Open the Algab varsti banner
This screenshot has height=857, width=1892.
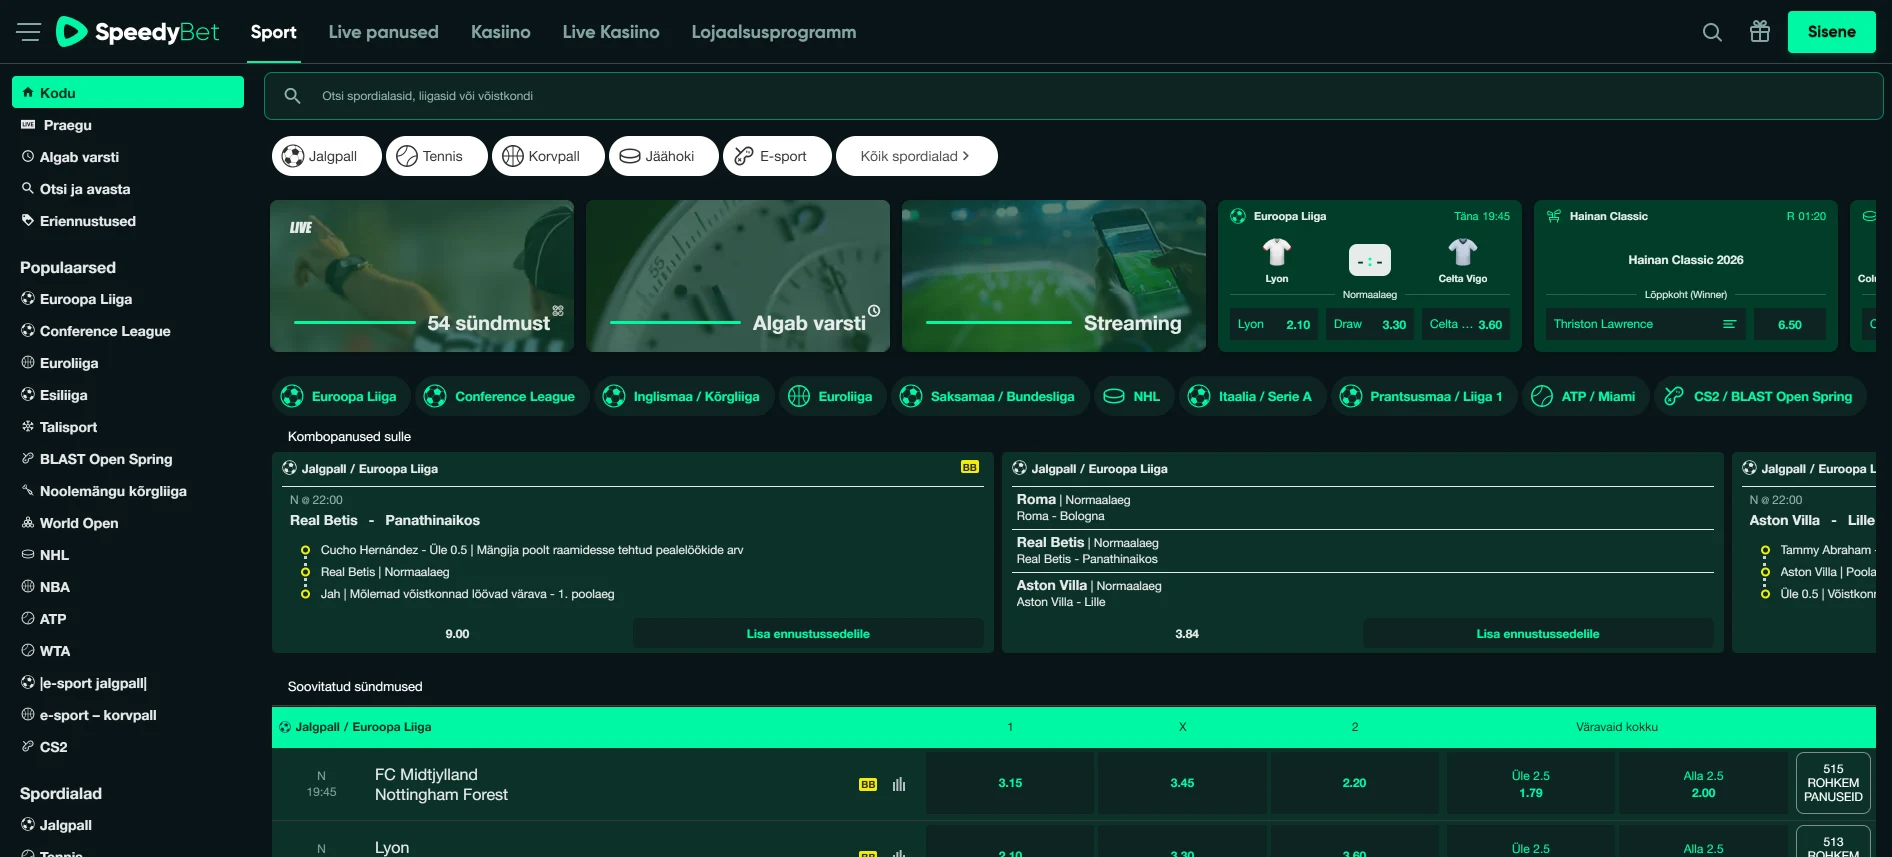pyautogui.click(x=738, y=276)
